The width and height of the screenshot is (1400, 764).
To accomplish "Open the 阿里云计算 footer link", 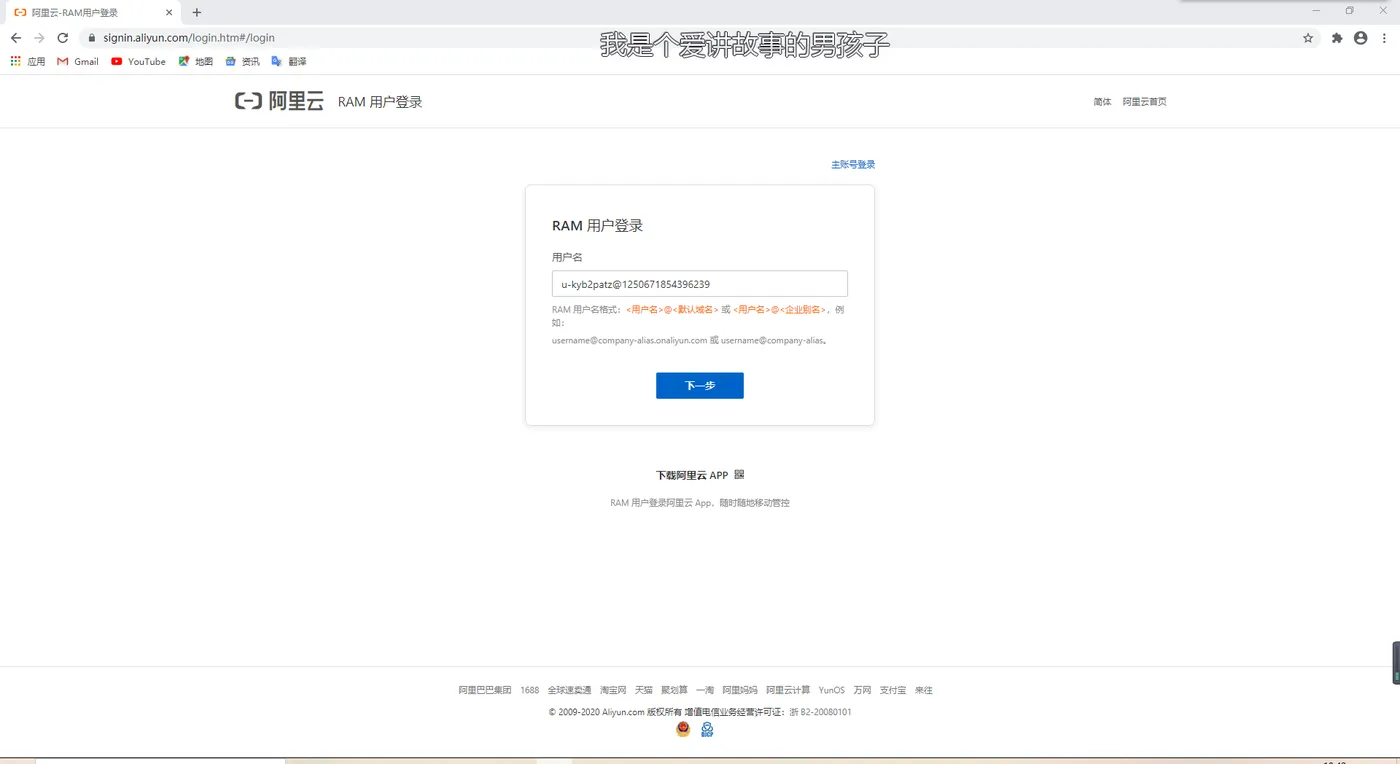I will [x=788, y=690].
